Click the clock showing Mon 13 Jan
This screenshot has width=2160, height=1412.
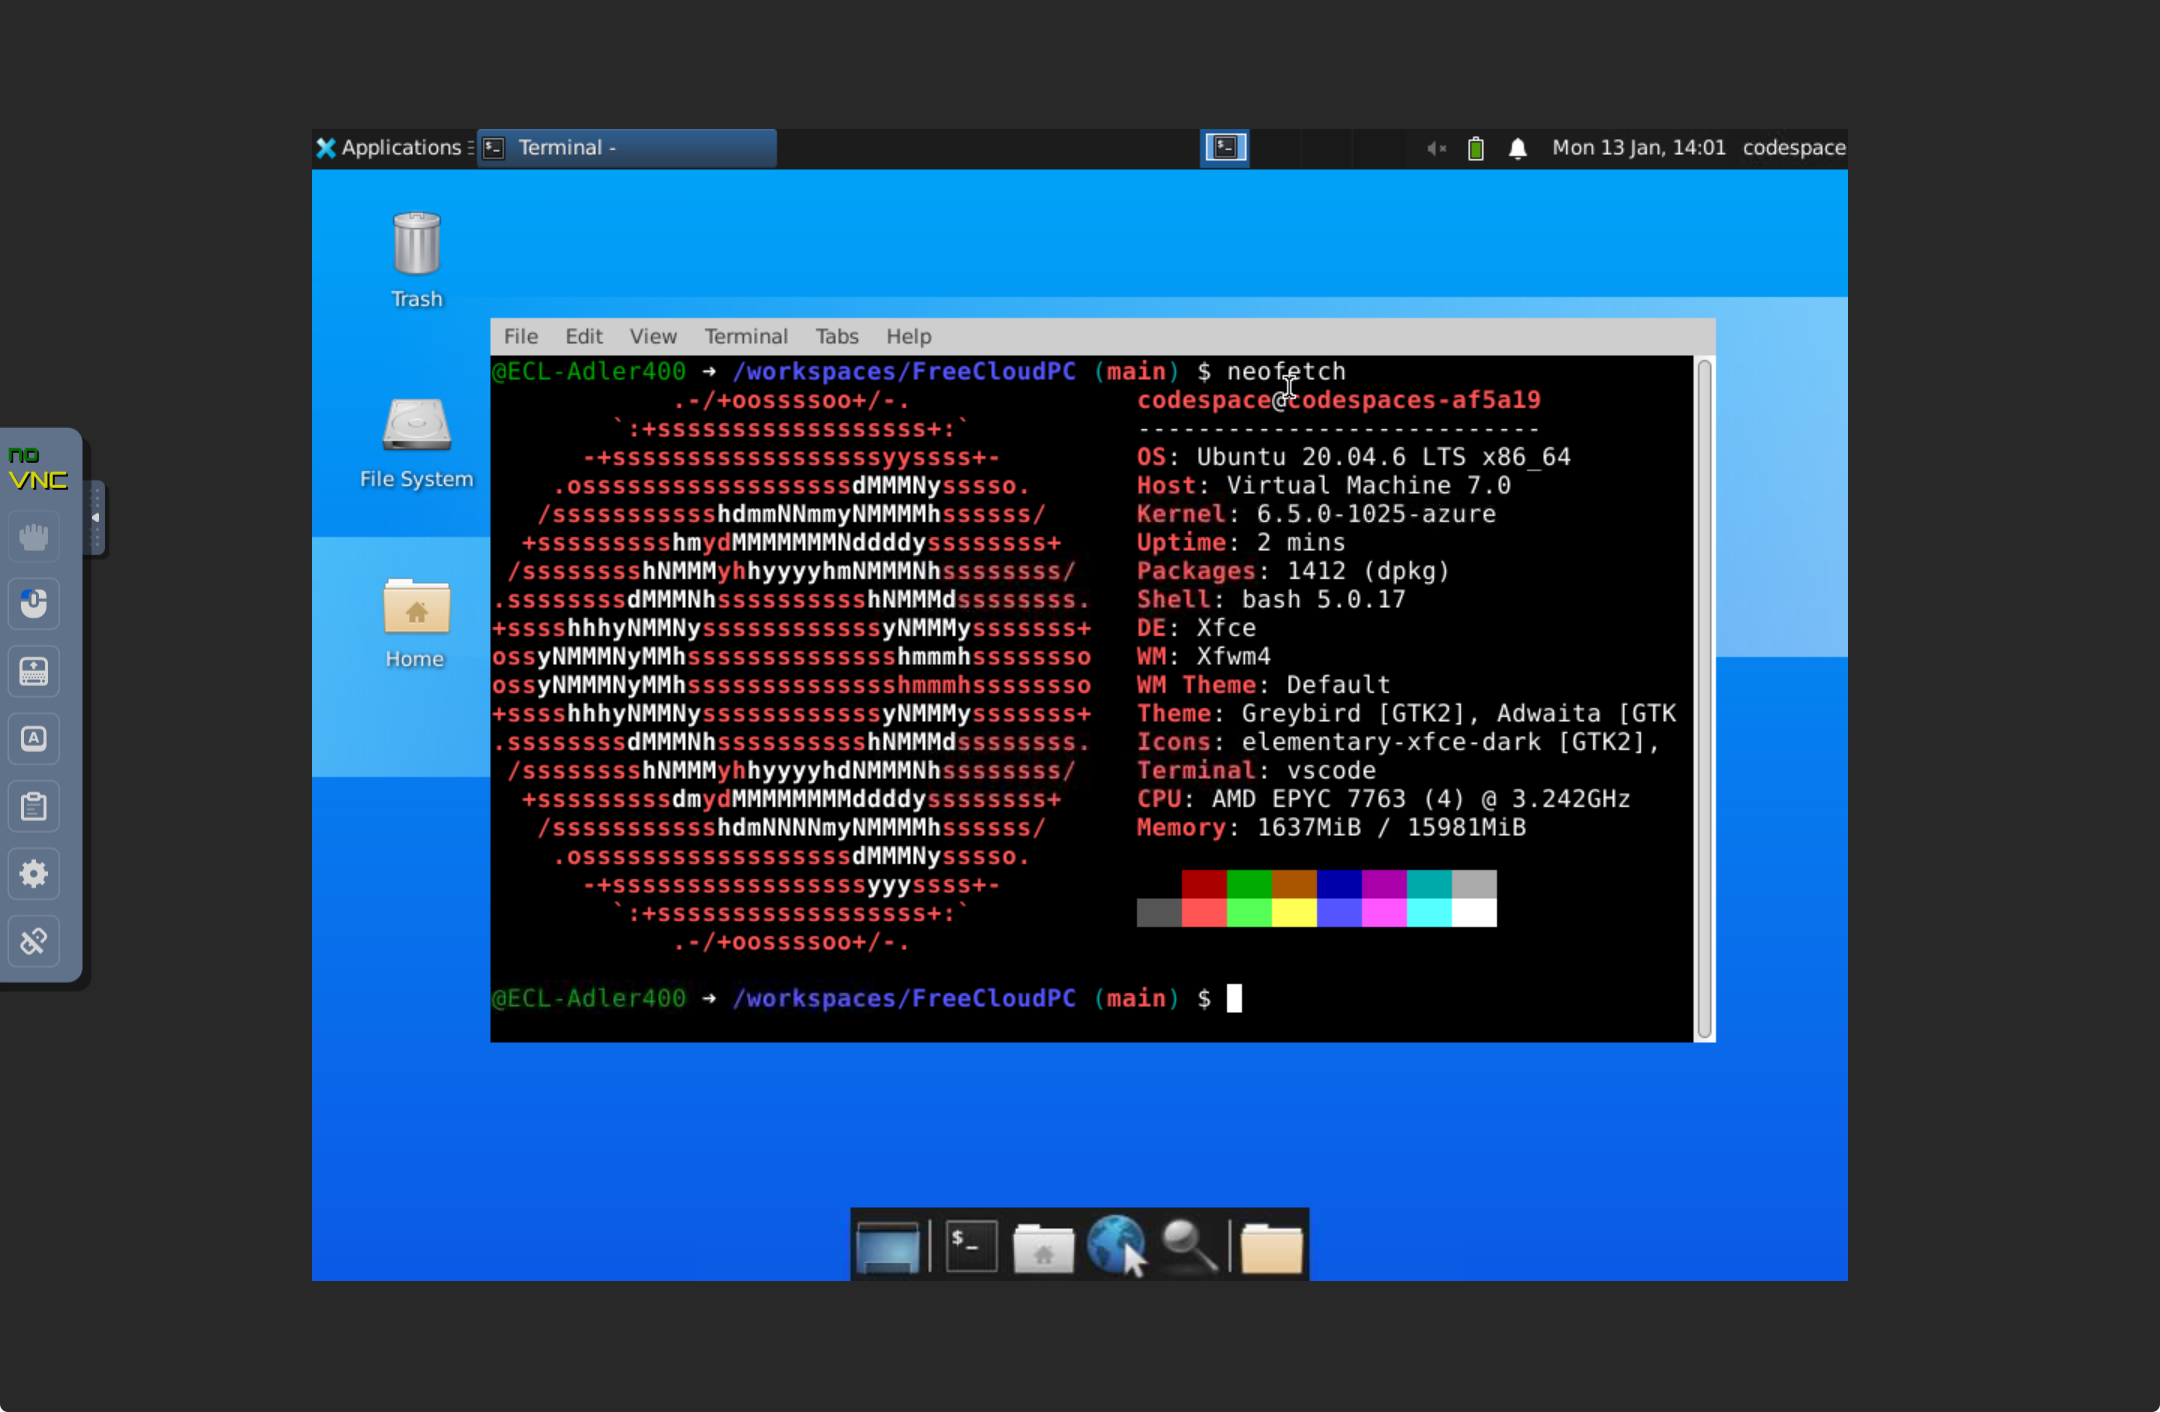pyautogui.click(x=1638, y=148)
